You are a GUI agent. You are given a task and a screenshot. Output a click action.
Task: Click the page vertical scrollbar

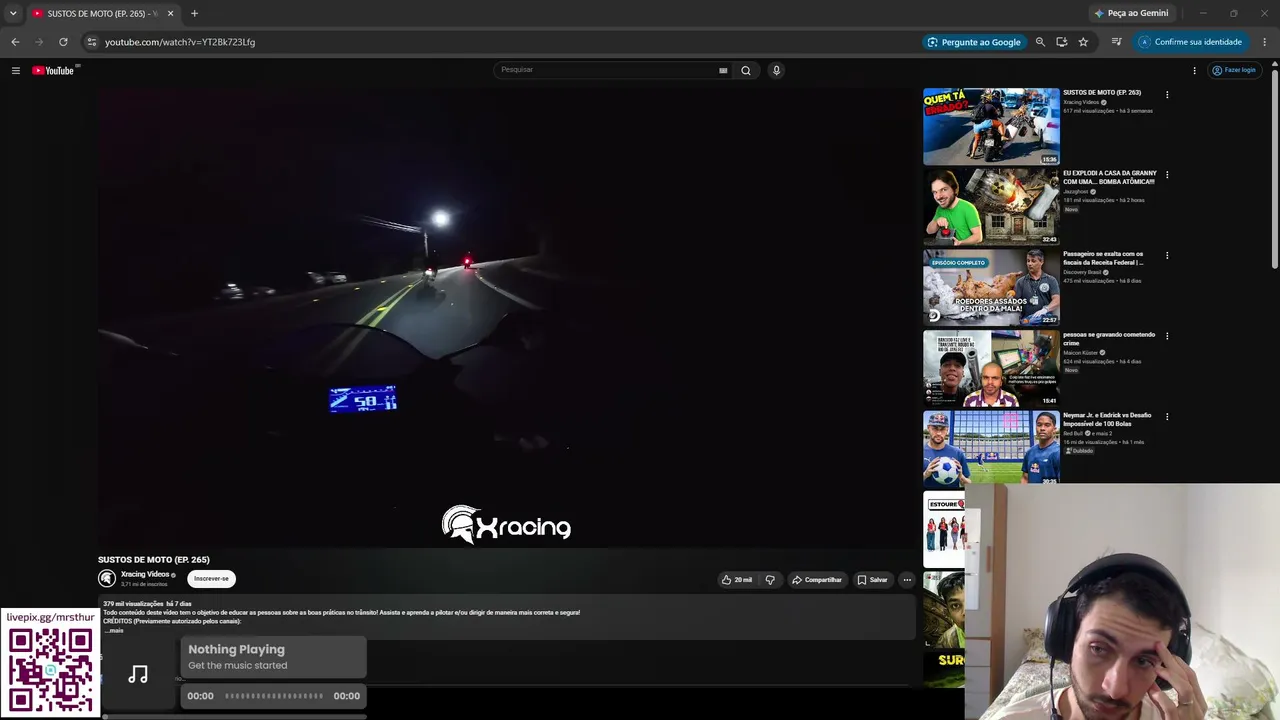[x=1275, y=170]
